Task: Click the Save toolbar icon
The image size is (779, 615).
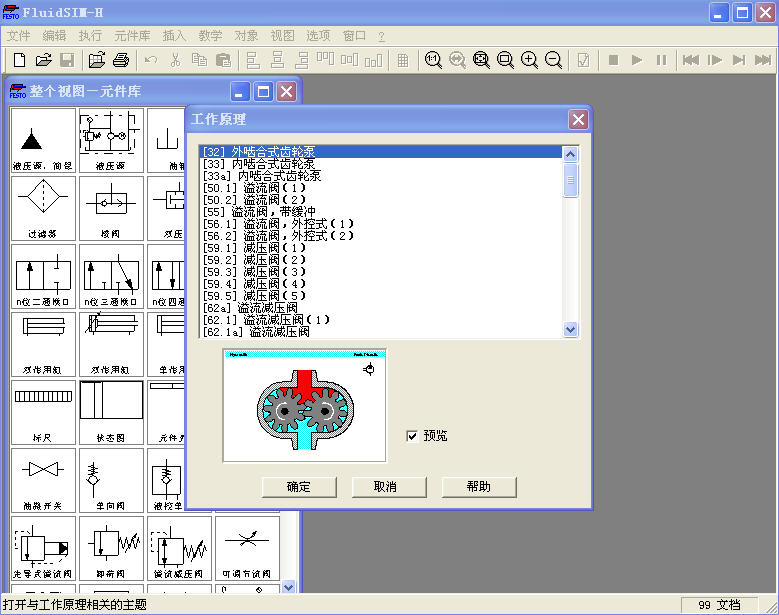Action: [x=67, y=60]
